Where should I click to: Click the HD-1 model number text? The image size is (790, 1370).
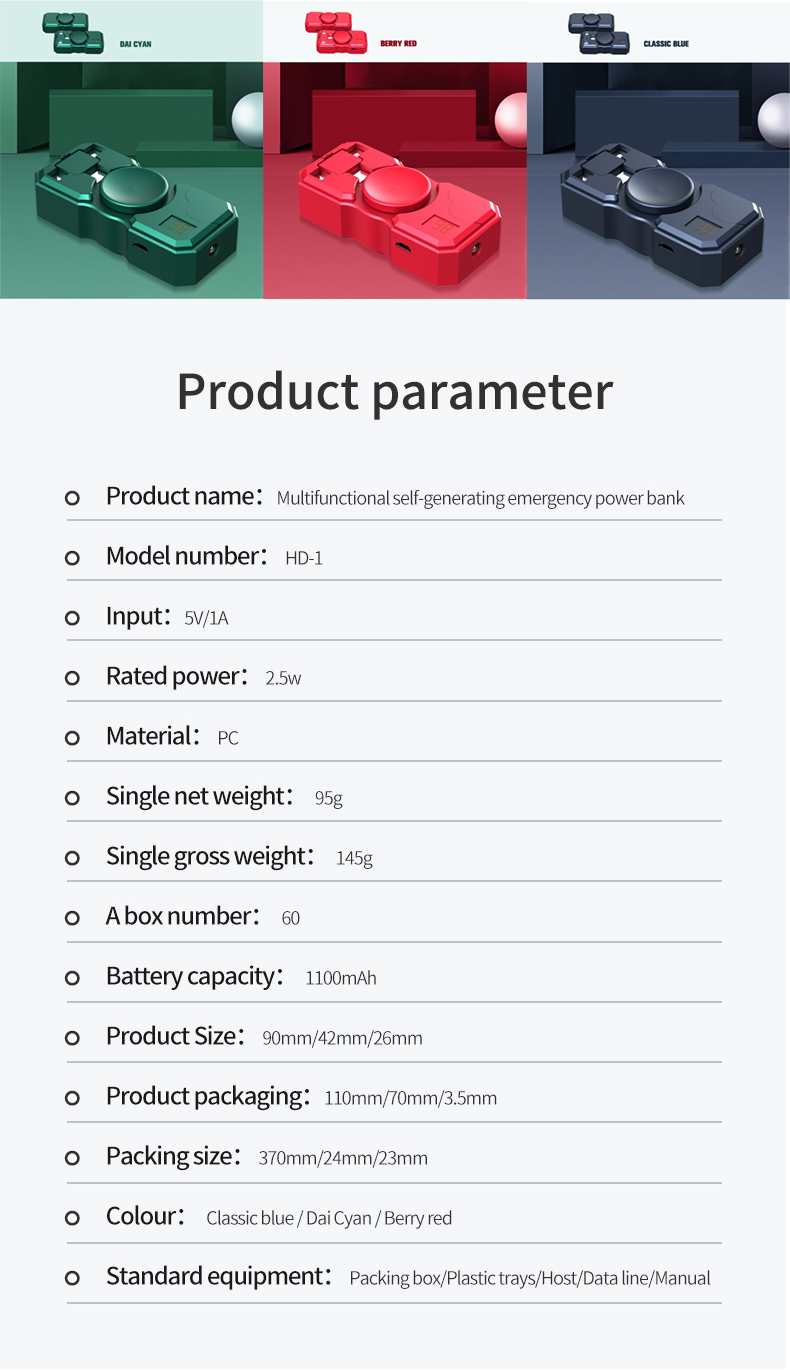(x=304, y=558)
